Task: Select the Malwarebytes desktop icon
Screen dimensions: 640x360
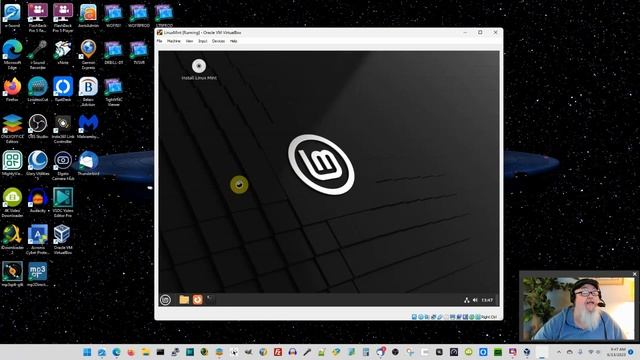Action: click(x=88, y=127)
